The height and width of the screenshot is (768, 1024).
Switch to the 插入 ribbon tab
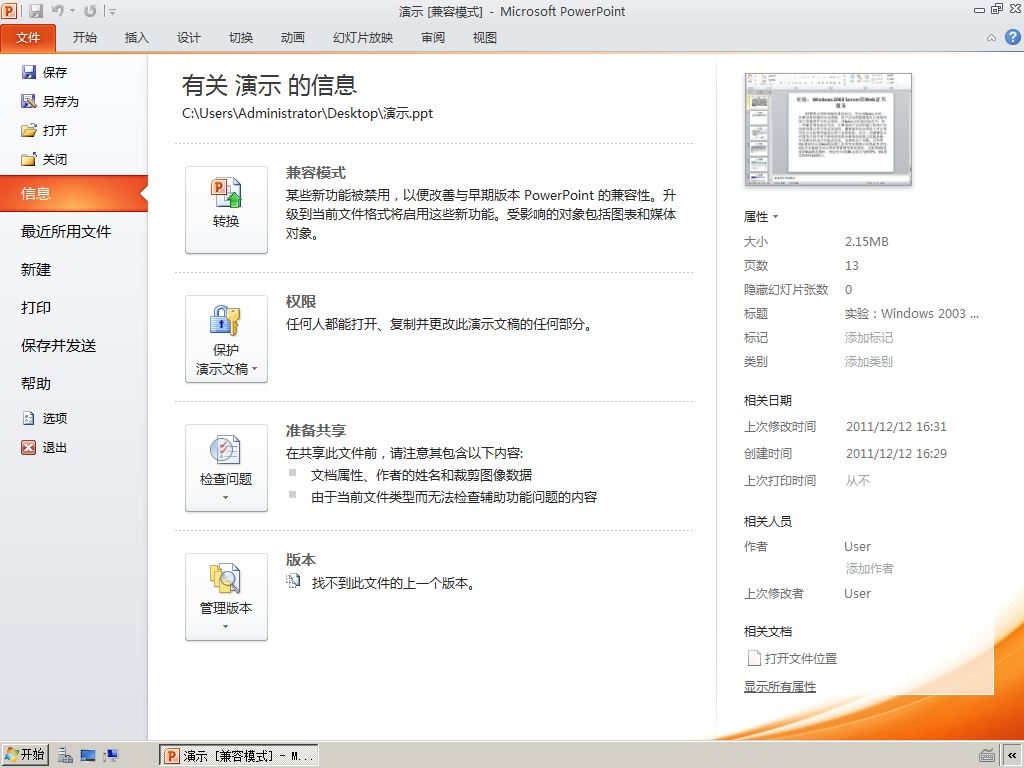(x=136, y=38)
